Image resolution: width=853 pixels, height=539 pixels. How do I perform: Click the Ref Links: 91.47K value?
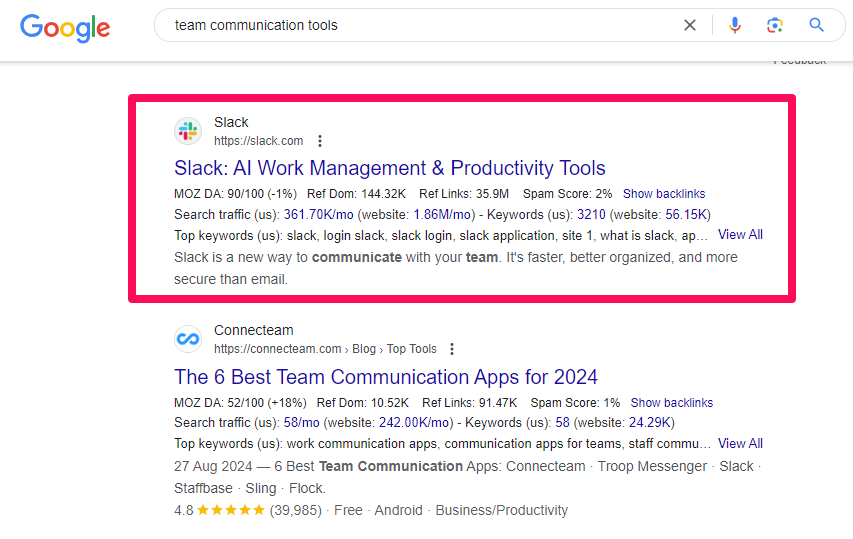(469, 402)
